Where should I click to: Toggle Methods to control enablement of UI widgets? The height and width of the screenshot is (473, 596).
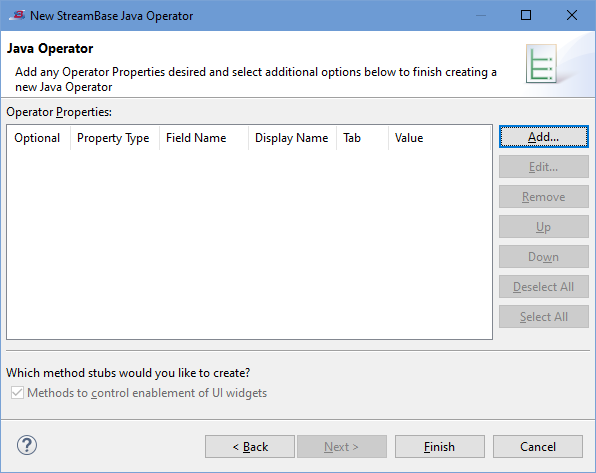tap(17, 392)
